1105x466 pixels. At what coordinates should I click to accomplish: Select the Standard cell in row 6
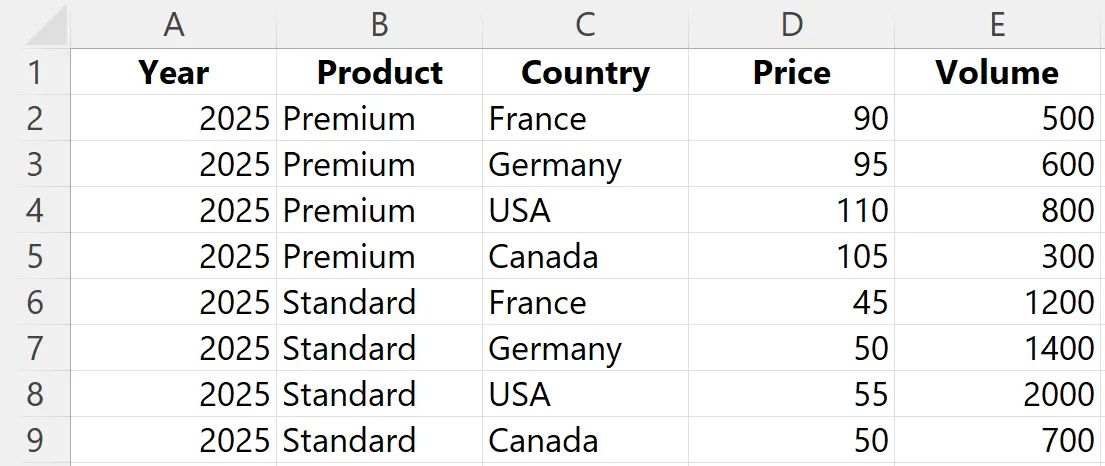[379, 302]
